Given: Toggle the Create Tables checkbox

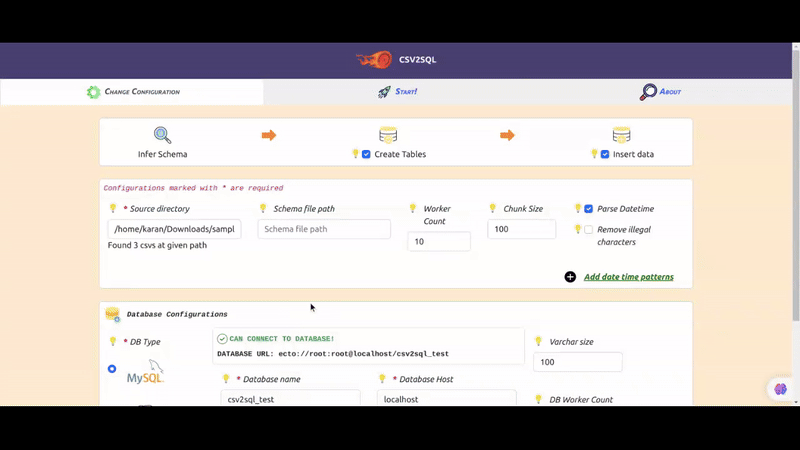Looking at the screenshot, I should click(366, 154).
